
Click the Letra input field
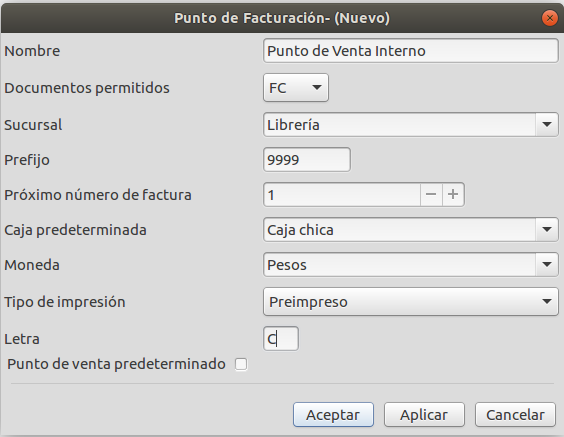[x=281, y=338]
